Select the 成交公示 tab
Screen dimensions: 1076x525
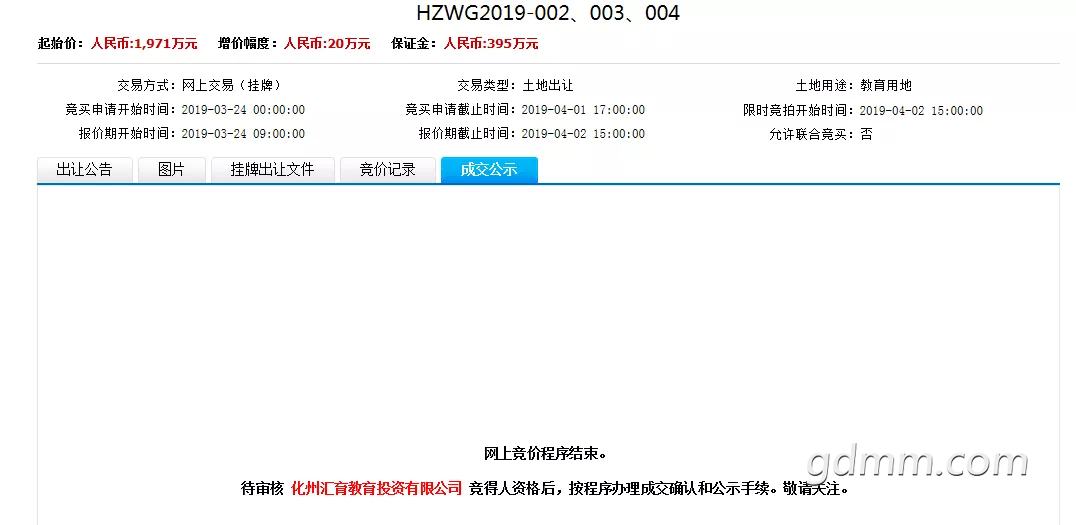pos(489,170)
